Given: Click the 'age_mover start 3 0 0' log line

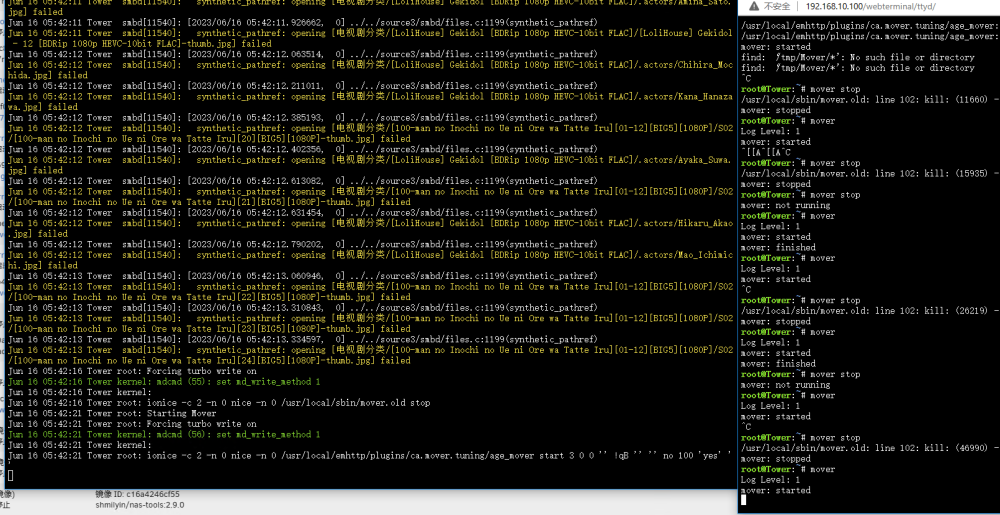Looking at the screenshot, I should (369, 456).
